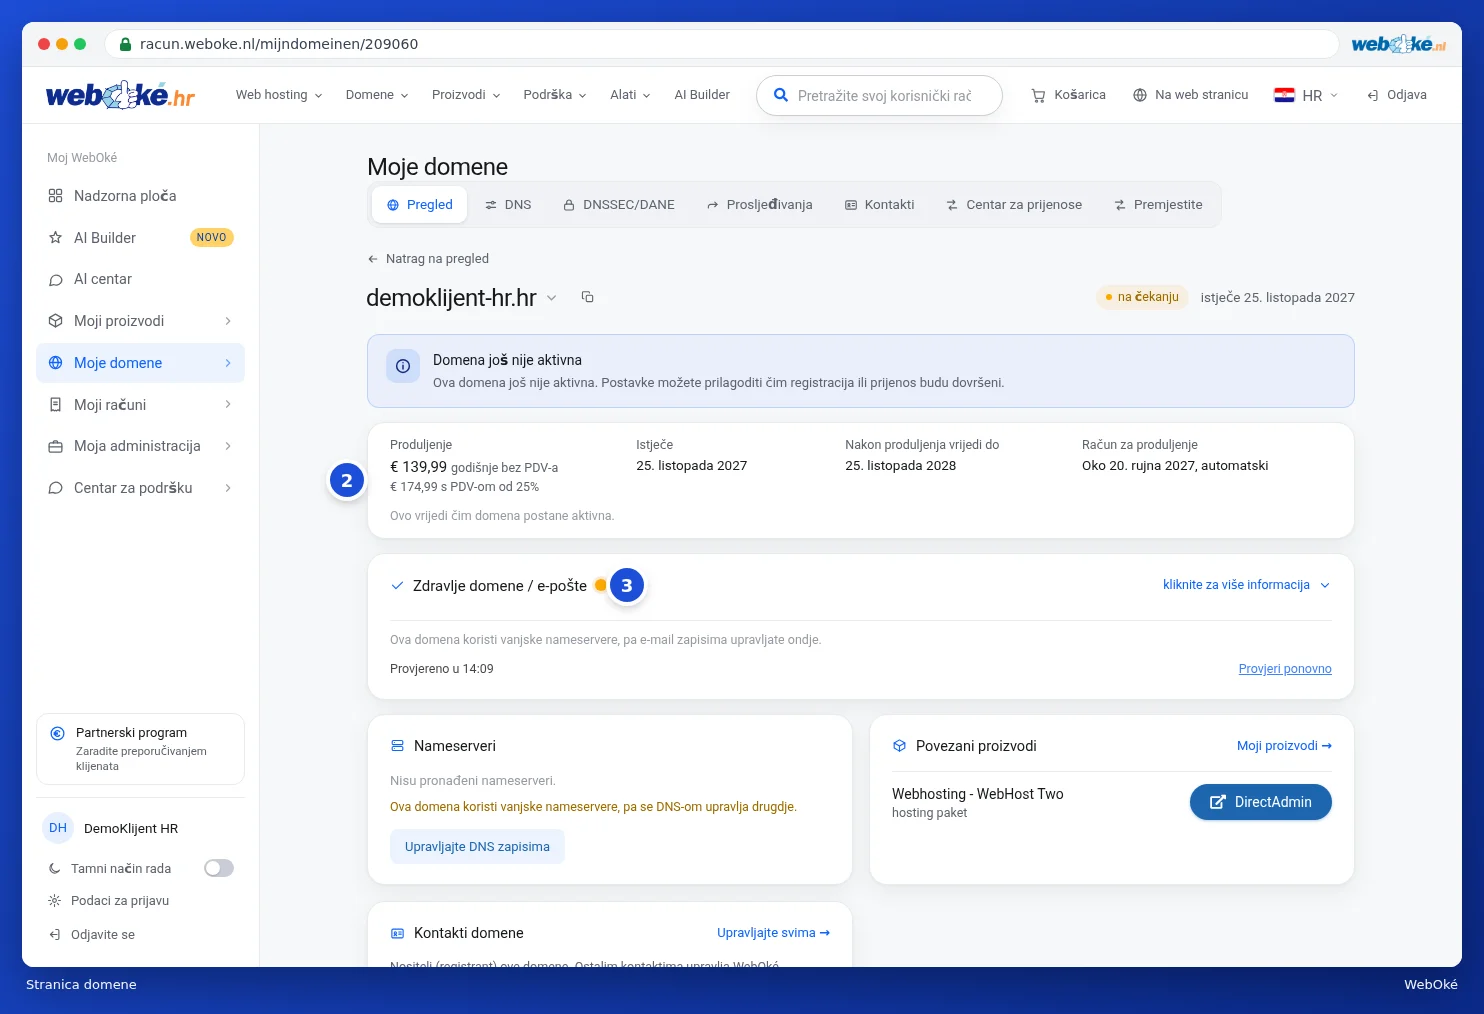Open the Prosljeđivanja tab
Screen dimensions: 1484x1014
coord(760,205)
